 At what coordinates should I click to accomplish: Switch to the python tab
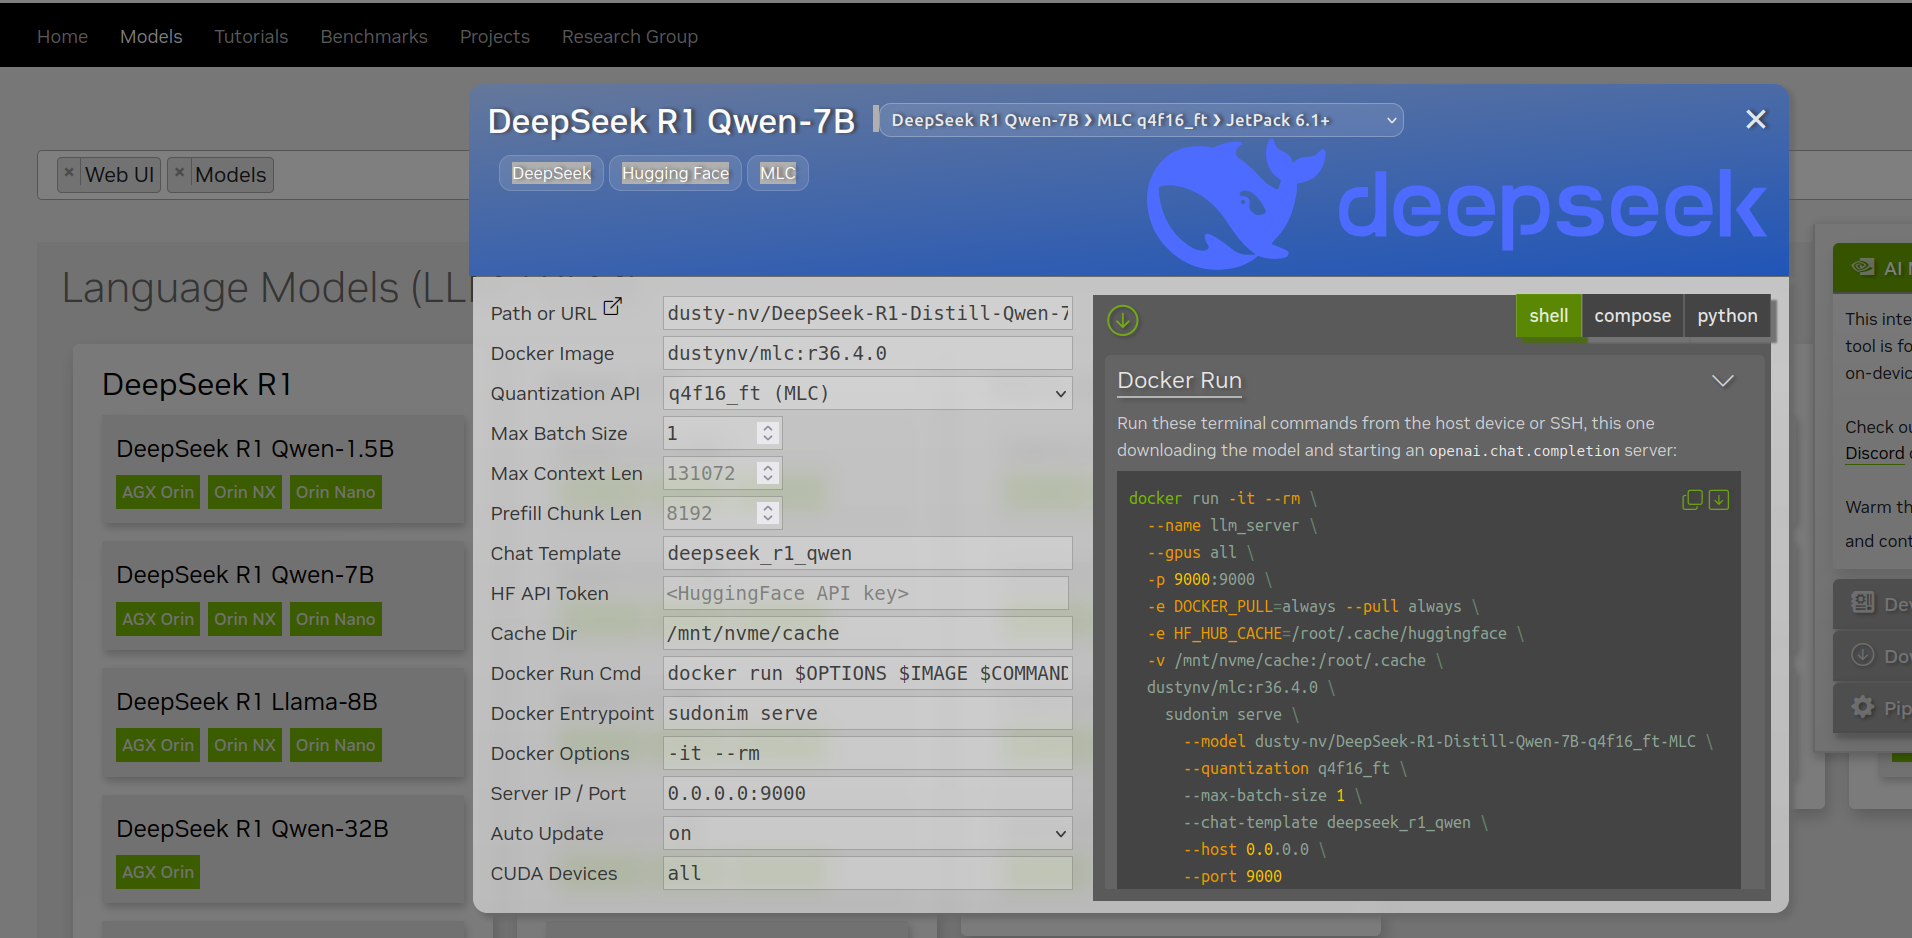pyautogui.click(x=1727, y=316)
